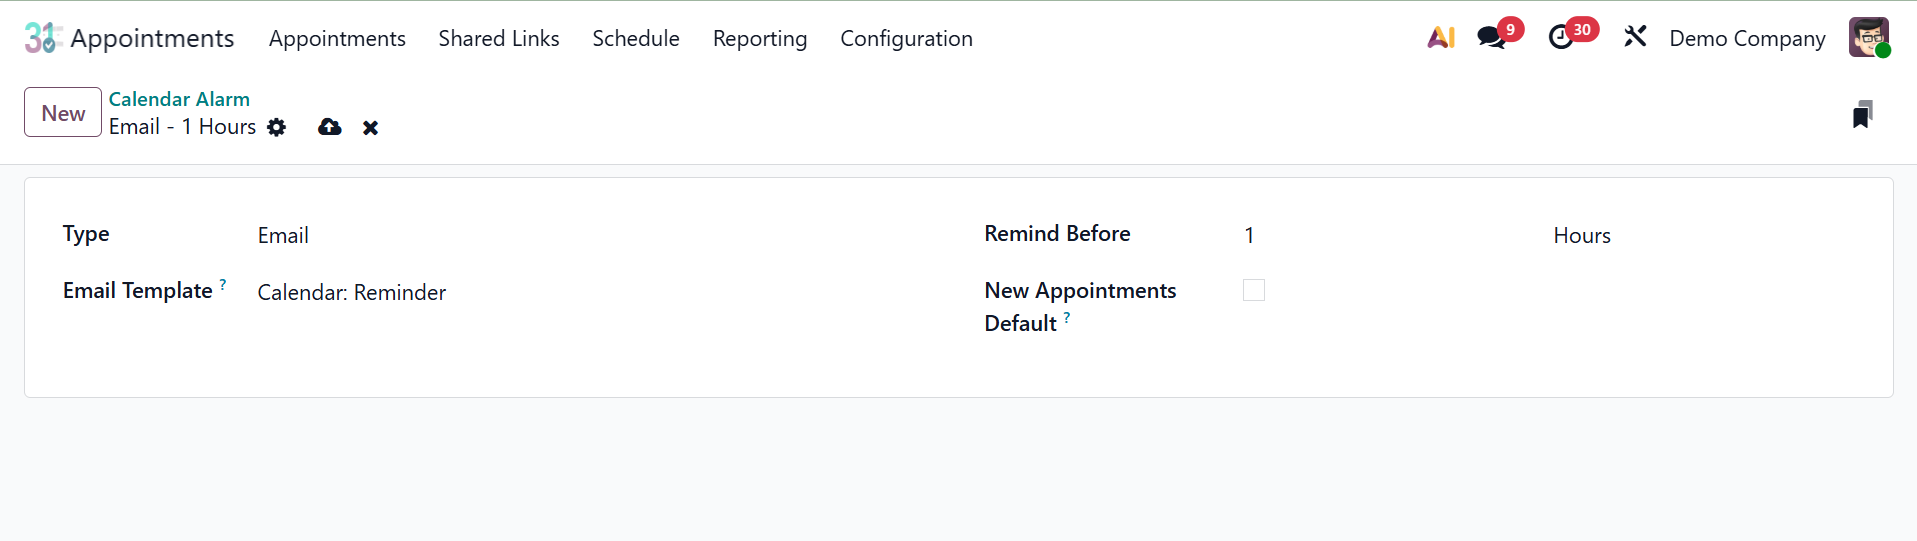Open the Demo Company switcher
The width and height of the screenshot is (1917, 541).
coord(1747,39)
